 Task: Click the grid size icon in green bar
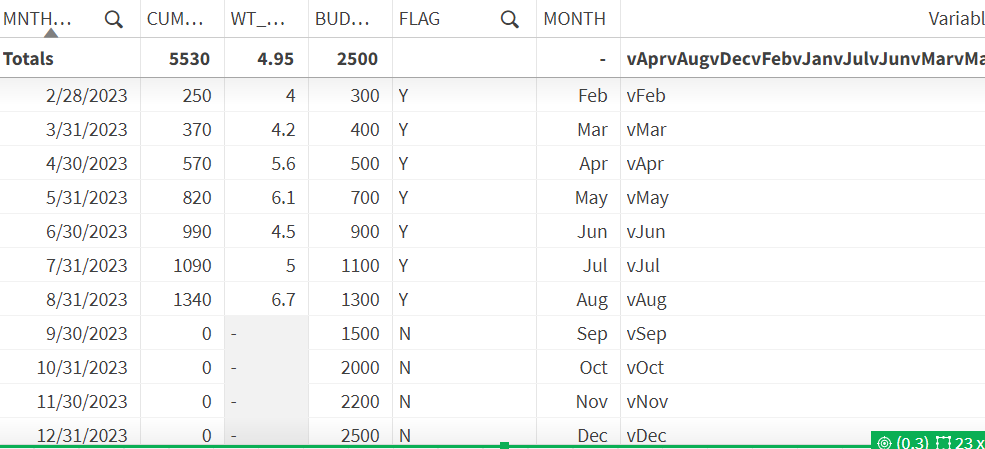click(944, 442)
